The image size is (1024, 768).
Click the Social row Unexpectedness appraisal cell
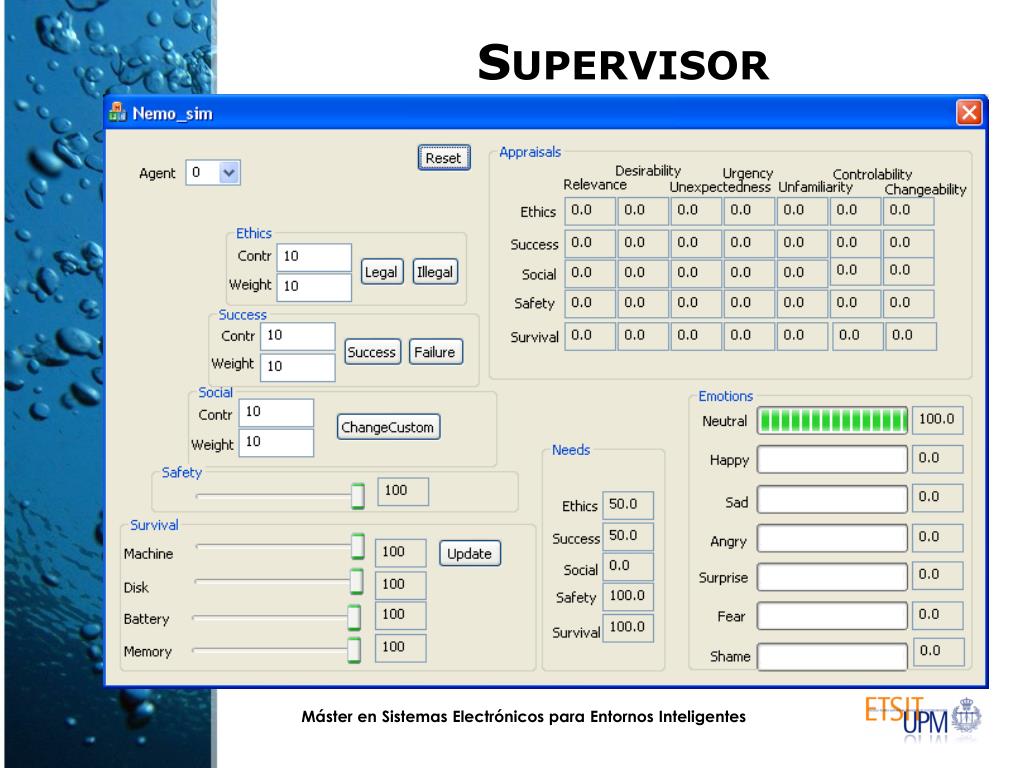[x=696, y=273]
